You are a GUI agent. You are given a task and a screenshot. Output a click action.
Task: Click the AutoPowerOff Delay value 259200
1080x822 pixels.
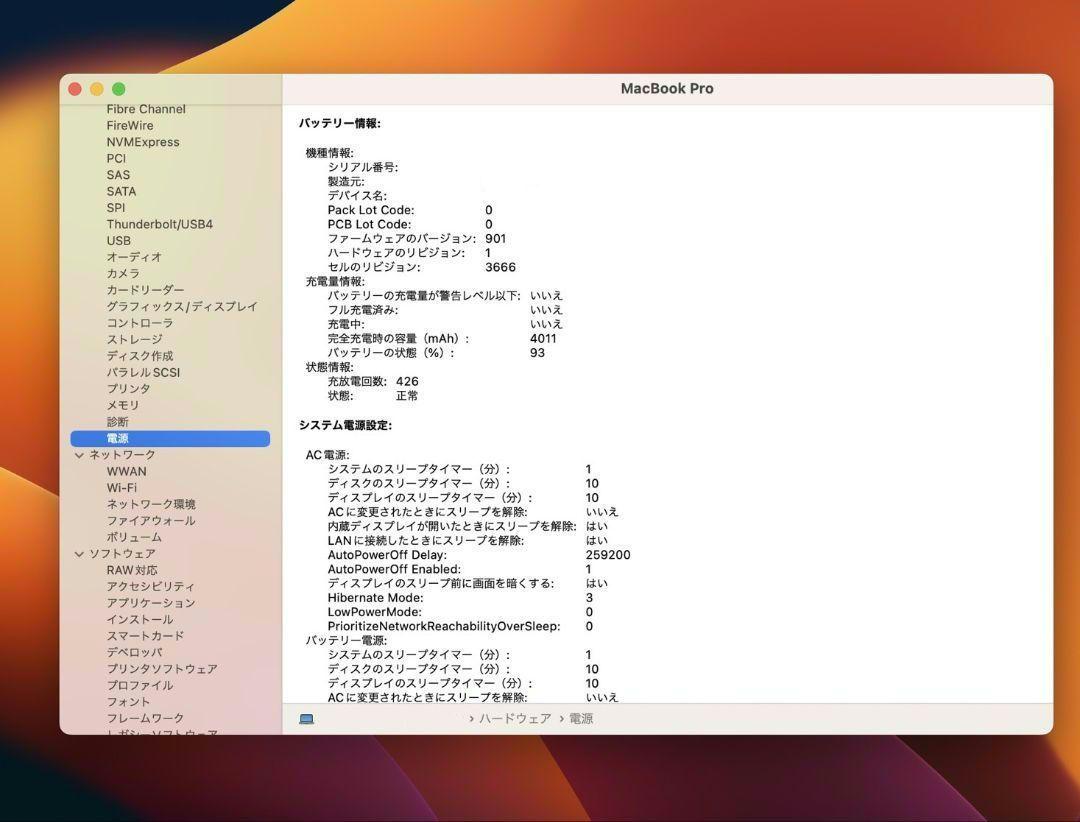[608, 555]
